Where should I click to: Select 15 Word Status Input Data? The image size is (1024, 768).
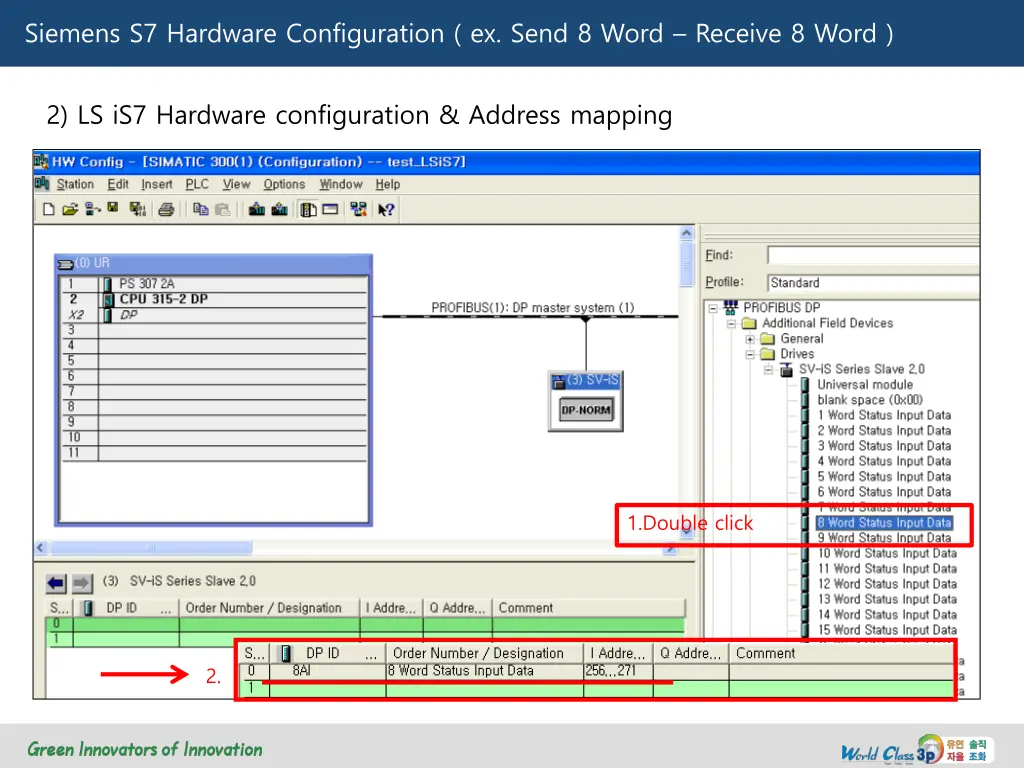tap(888, 630)
